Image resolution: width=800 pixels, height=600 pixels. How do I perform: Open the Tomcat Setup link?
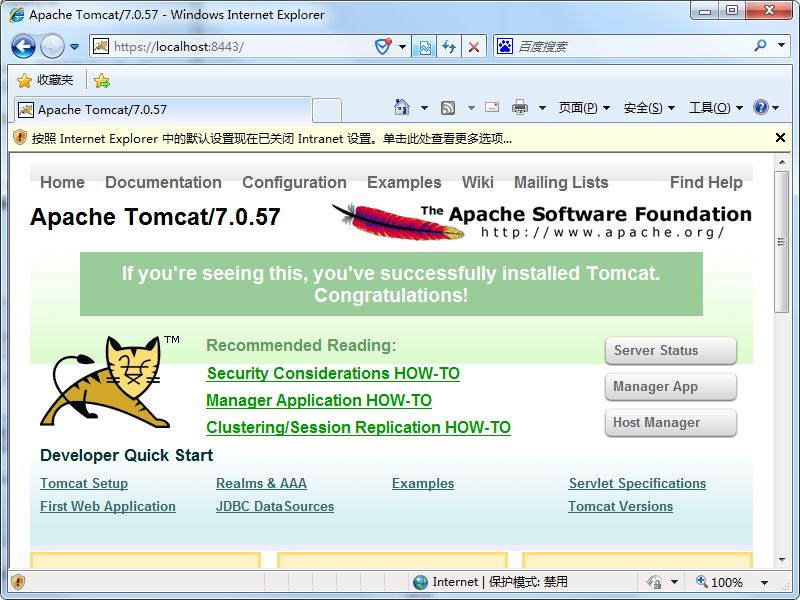click(x=84, y=483)
